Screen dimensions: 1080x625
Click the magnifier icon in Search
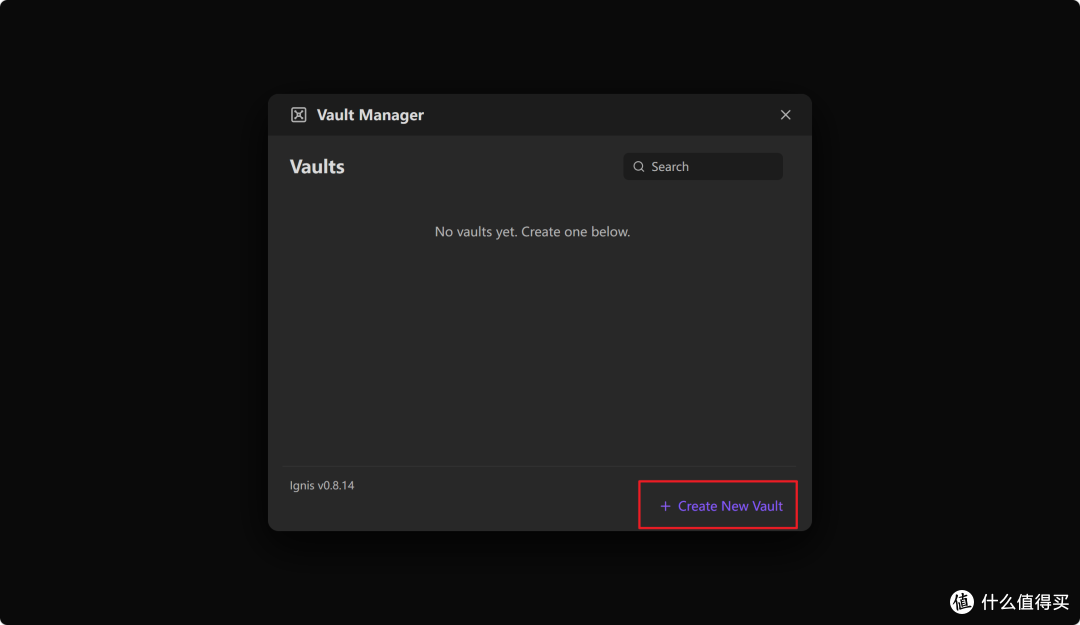(638, 167)
